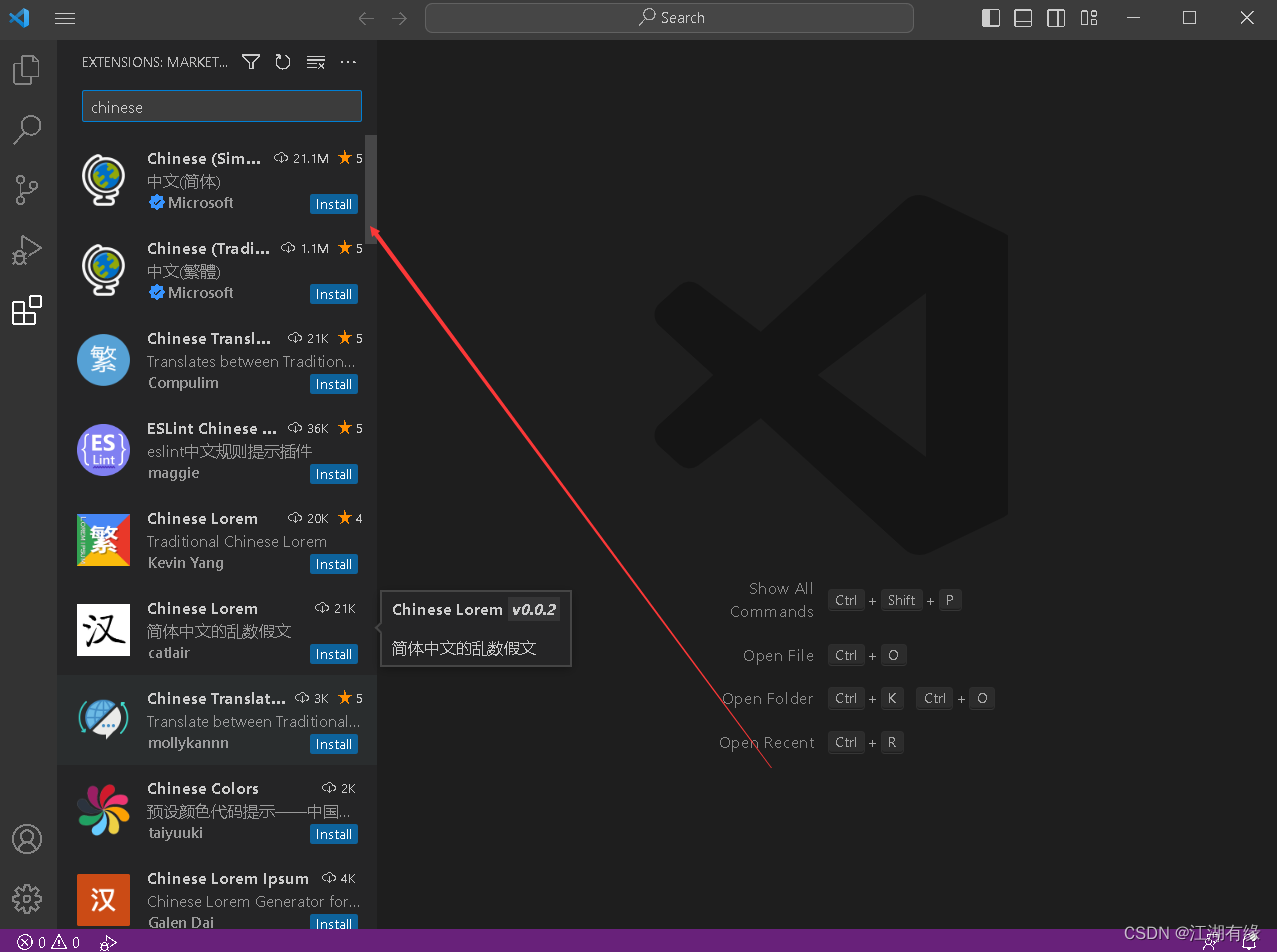Screen dimensions: 1277x952
Task: Open the Chinese Lorem Ipsum orange icon
Action: 104,899
